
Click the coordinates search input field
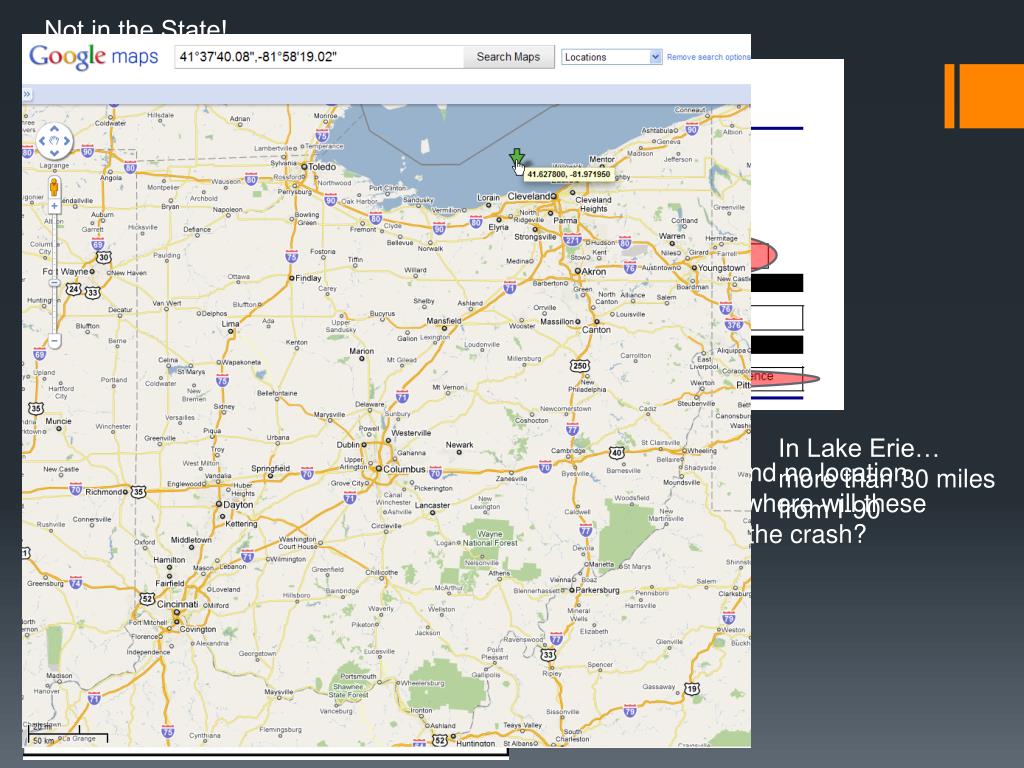(x=319, y=57)
